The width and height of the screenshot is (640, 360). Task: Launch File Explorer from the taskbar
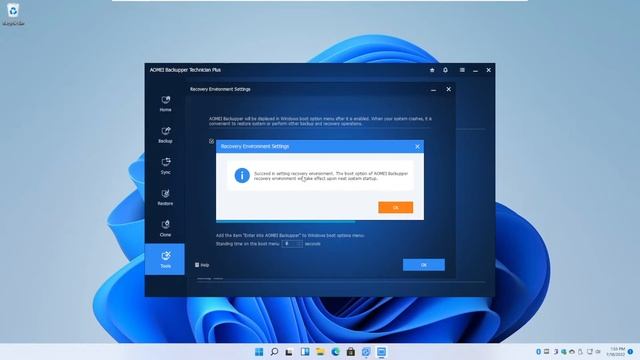coord(320,352)
